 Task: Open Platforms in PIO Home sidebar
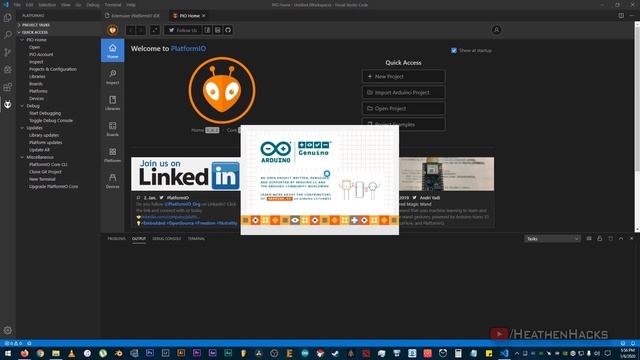113,155
